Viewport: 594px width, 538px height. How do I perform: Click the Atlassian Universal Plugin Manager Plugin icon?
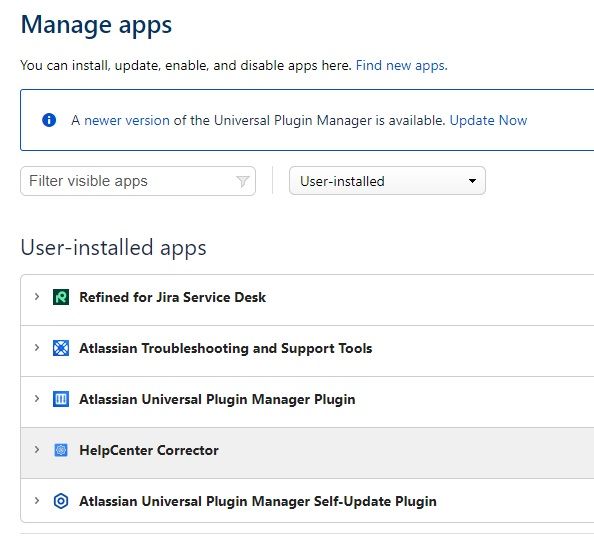(61, 399)
